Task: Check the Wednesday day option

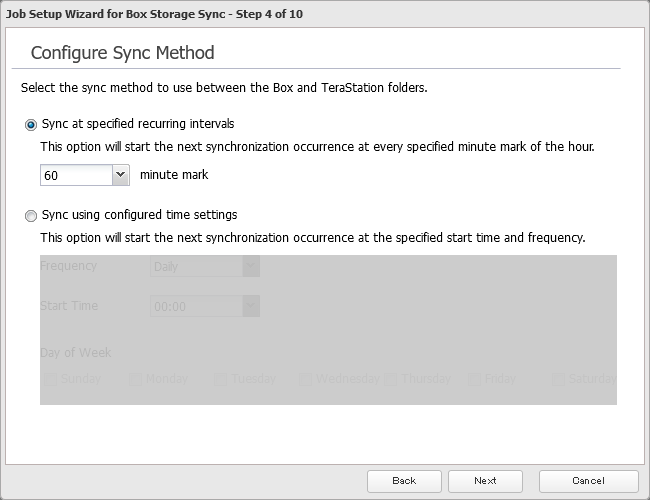Action: coord(306,379)
